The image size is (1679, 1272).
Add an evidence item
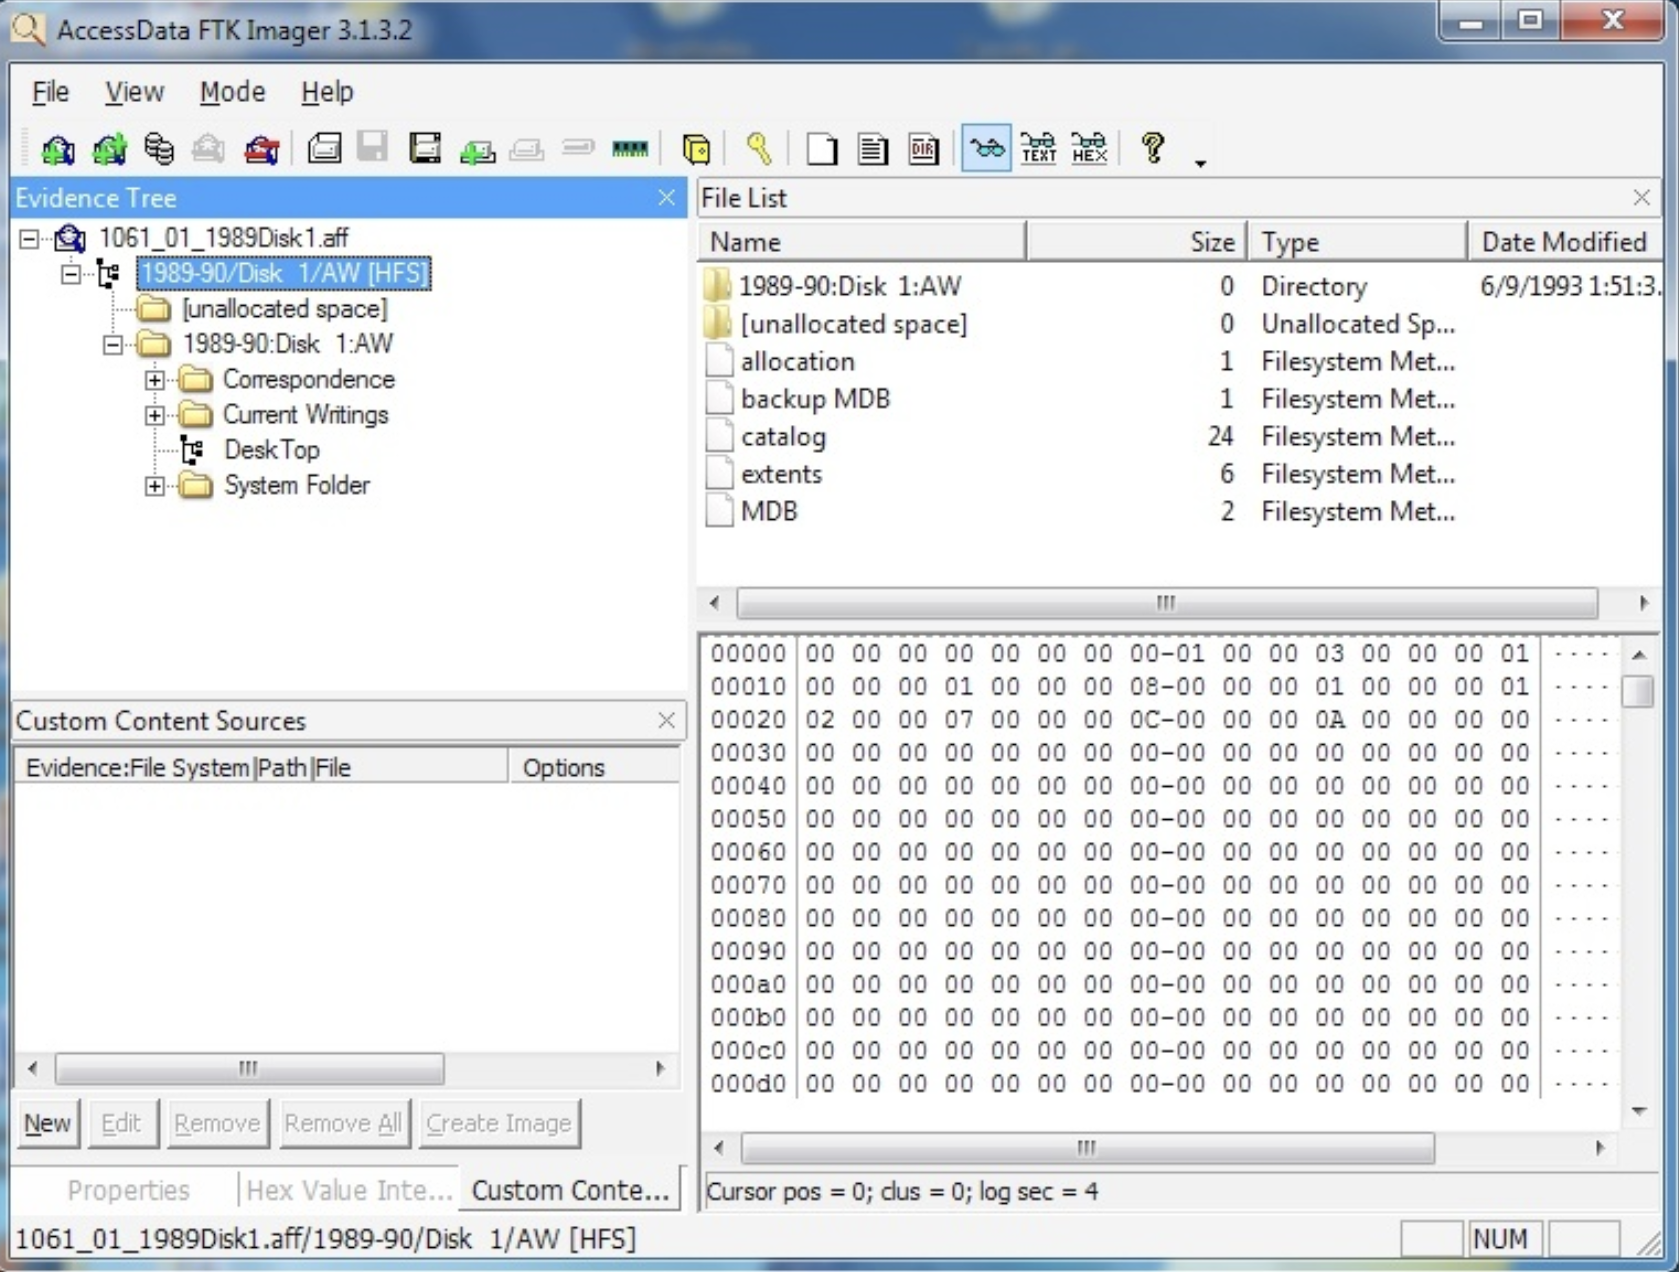coord(57,148)
